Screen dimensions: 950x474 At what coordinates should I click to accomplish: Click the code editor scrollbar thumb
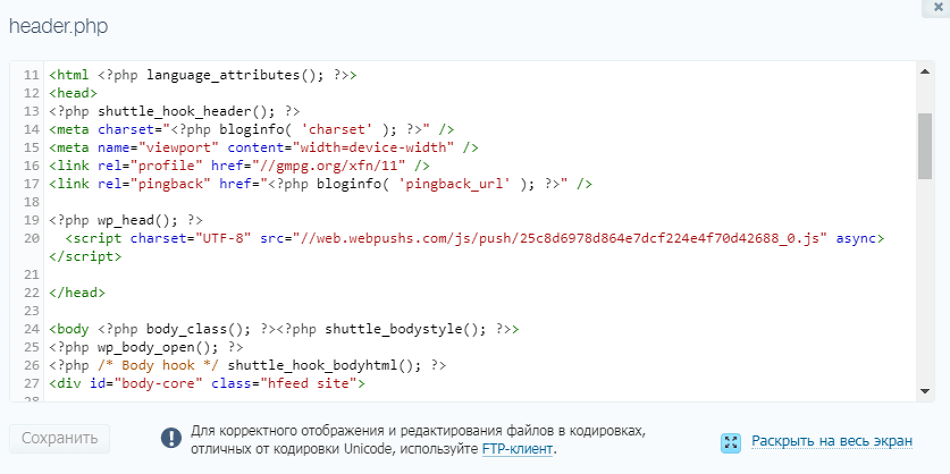925,146
